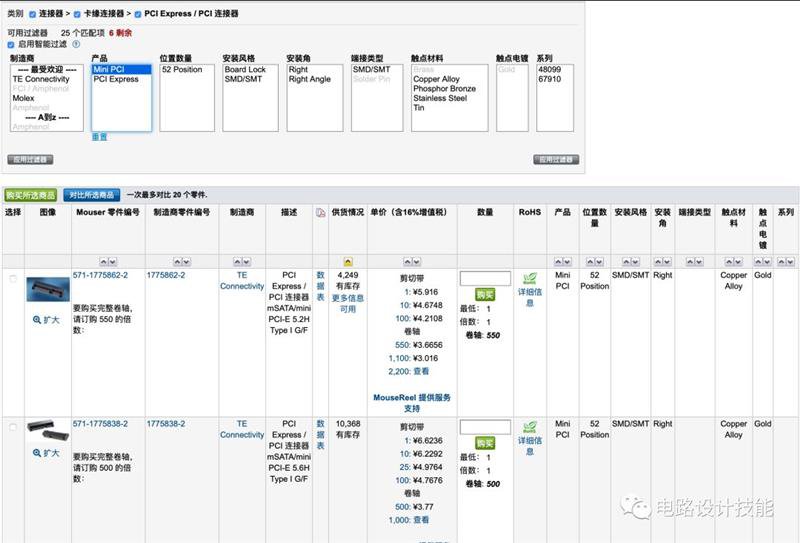Screen dimensions: 800x543
Task: Click quantity input for 571-1775838-2
Action: 485,427
